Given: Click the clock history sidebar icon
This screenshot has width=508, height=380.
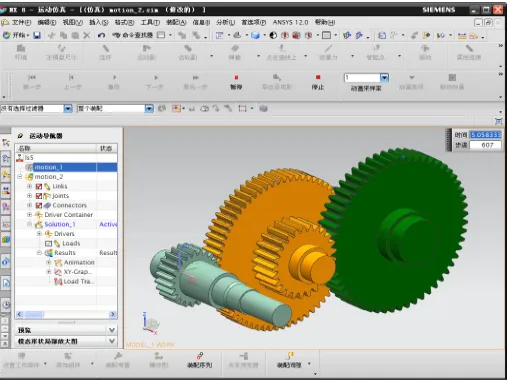Looking at the screenshot, I should pyautogui.click(x=6, y=305).
